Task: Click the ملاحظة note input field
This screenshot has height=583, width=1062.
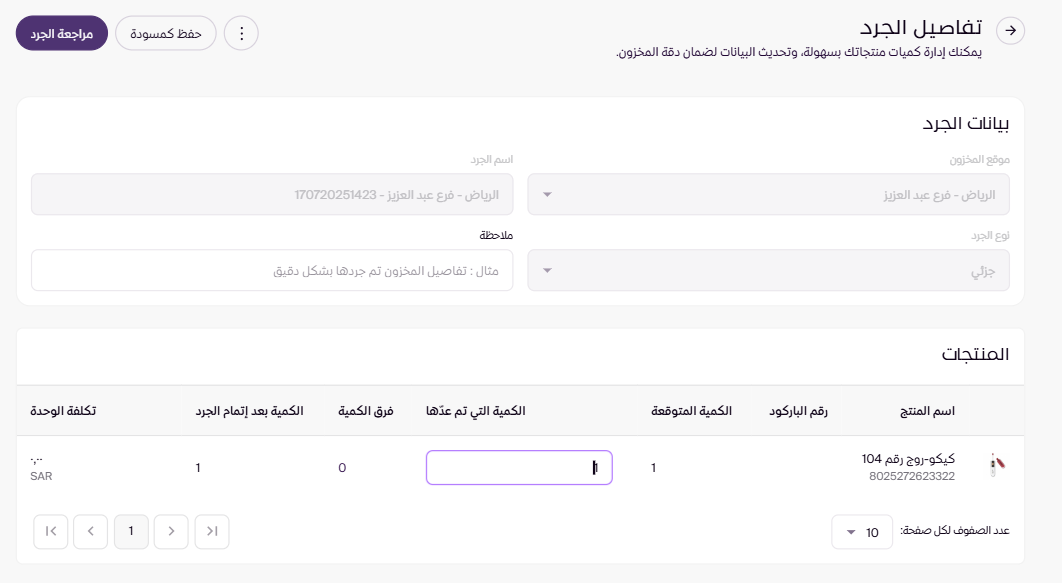Action: pos(272,270)
